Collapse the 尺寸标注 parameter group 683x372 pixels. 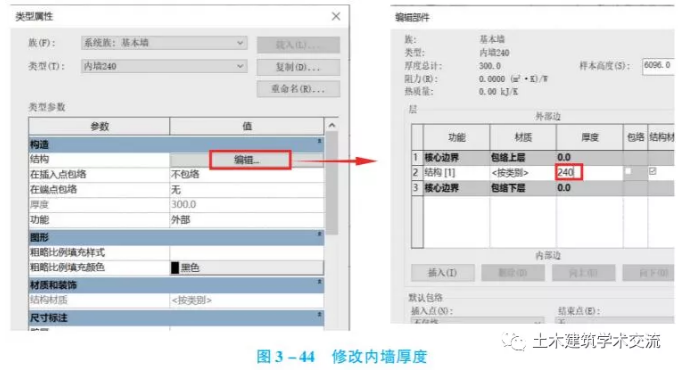coord(319,315)
